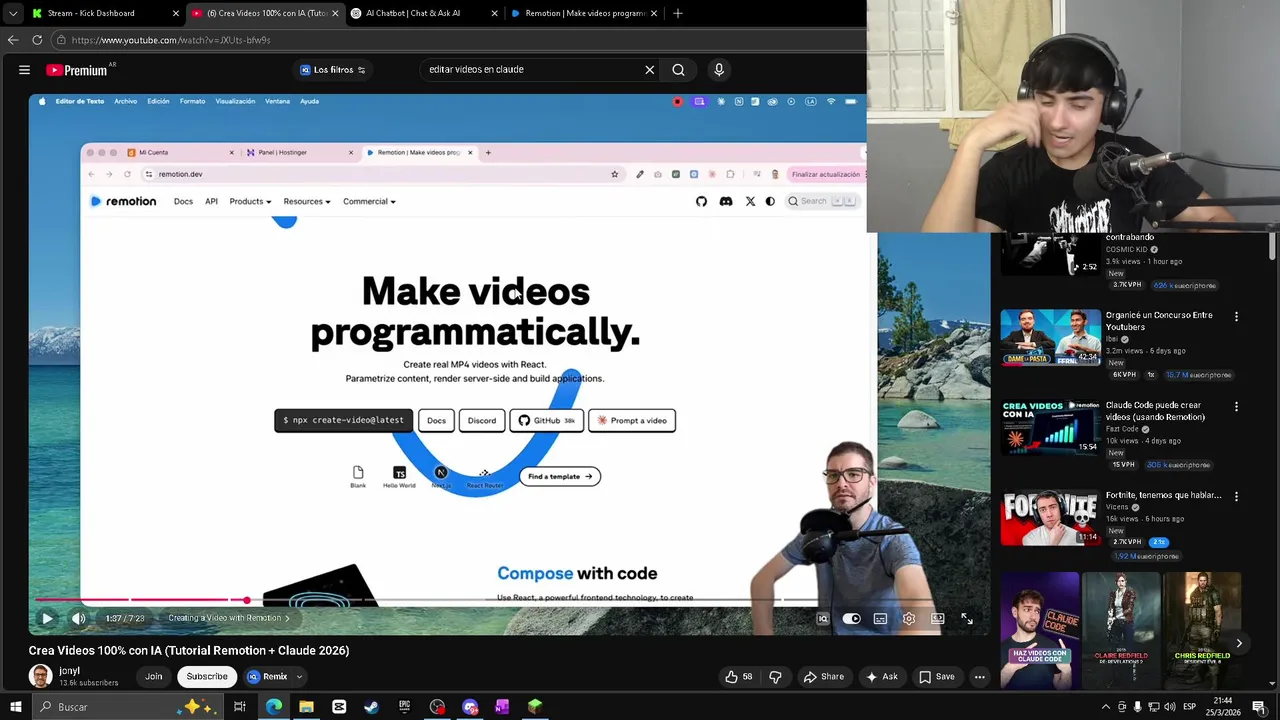Toggle autoplay switch in player

click(851, 619)
